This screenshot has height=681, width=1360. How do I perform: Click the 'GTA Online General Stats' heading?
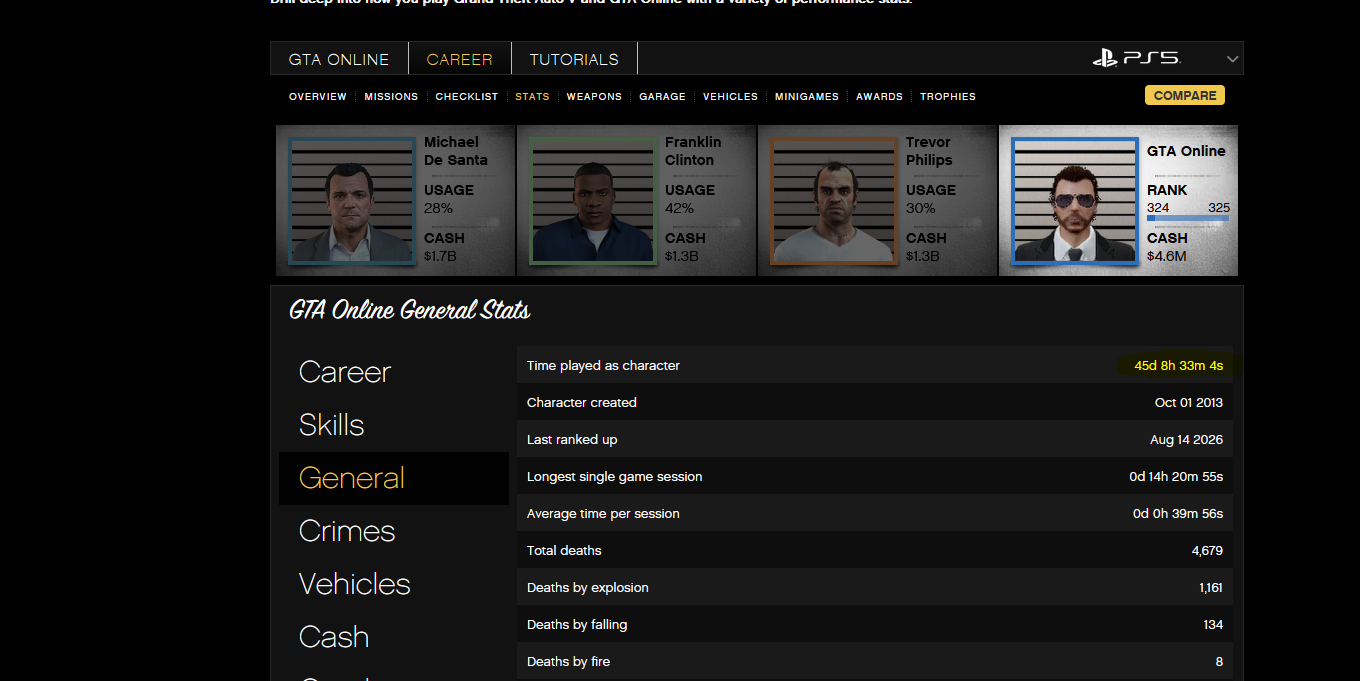pos(410,311)
